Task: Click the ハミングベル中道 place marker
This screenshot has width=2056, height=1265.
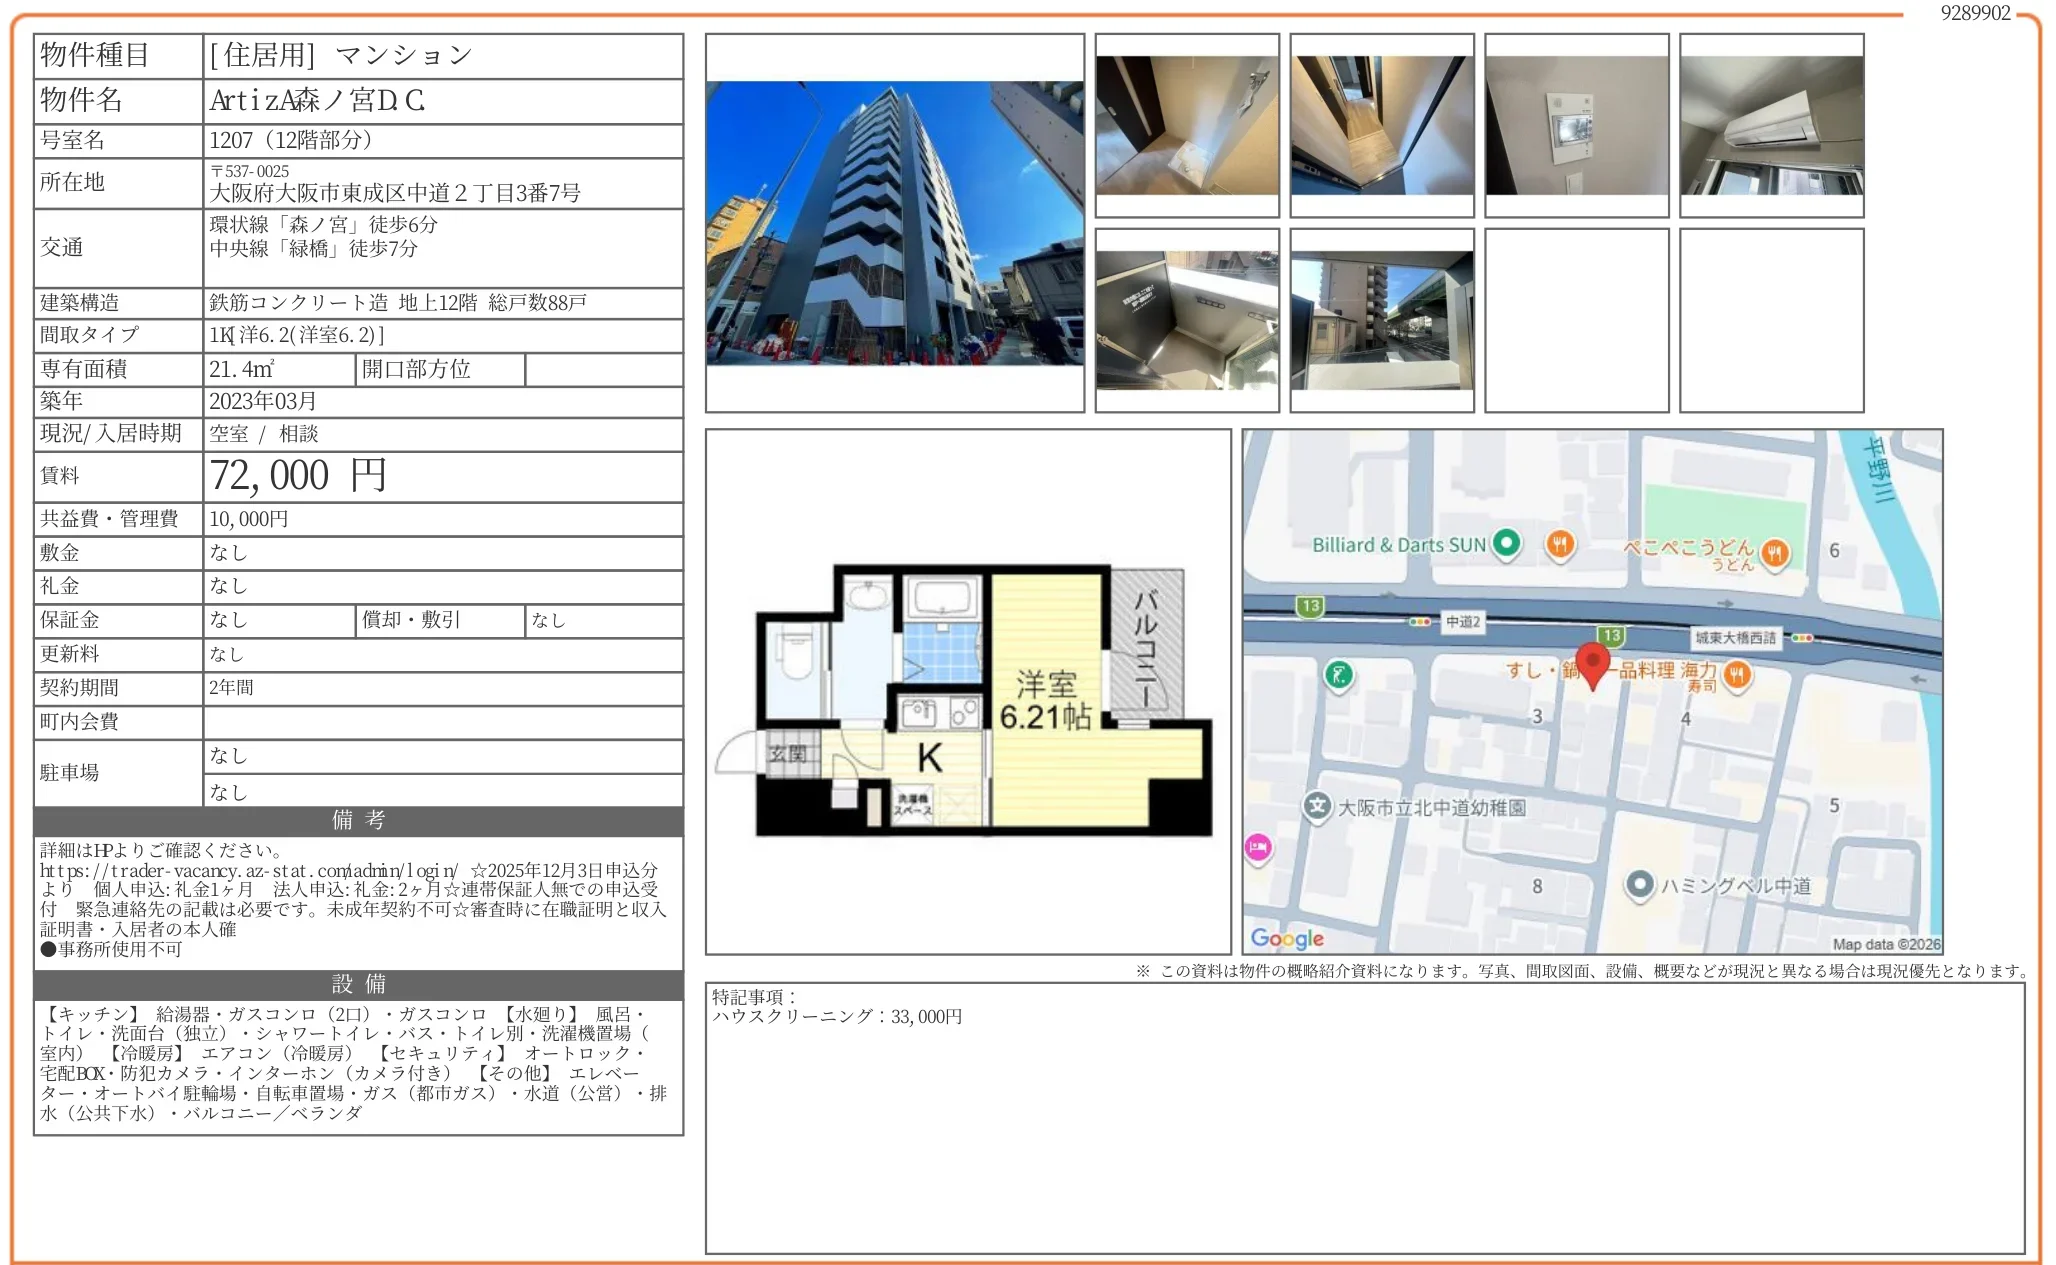Action: (1639, 885)
